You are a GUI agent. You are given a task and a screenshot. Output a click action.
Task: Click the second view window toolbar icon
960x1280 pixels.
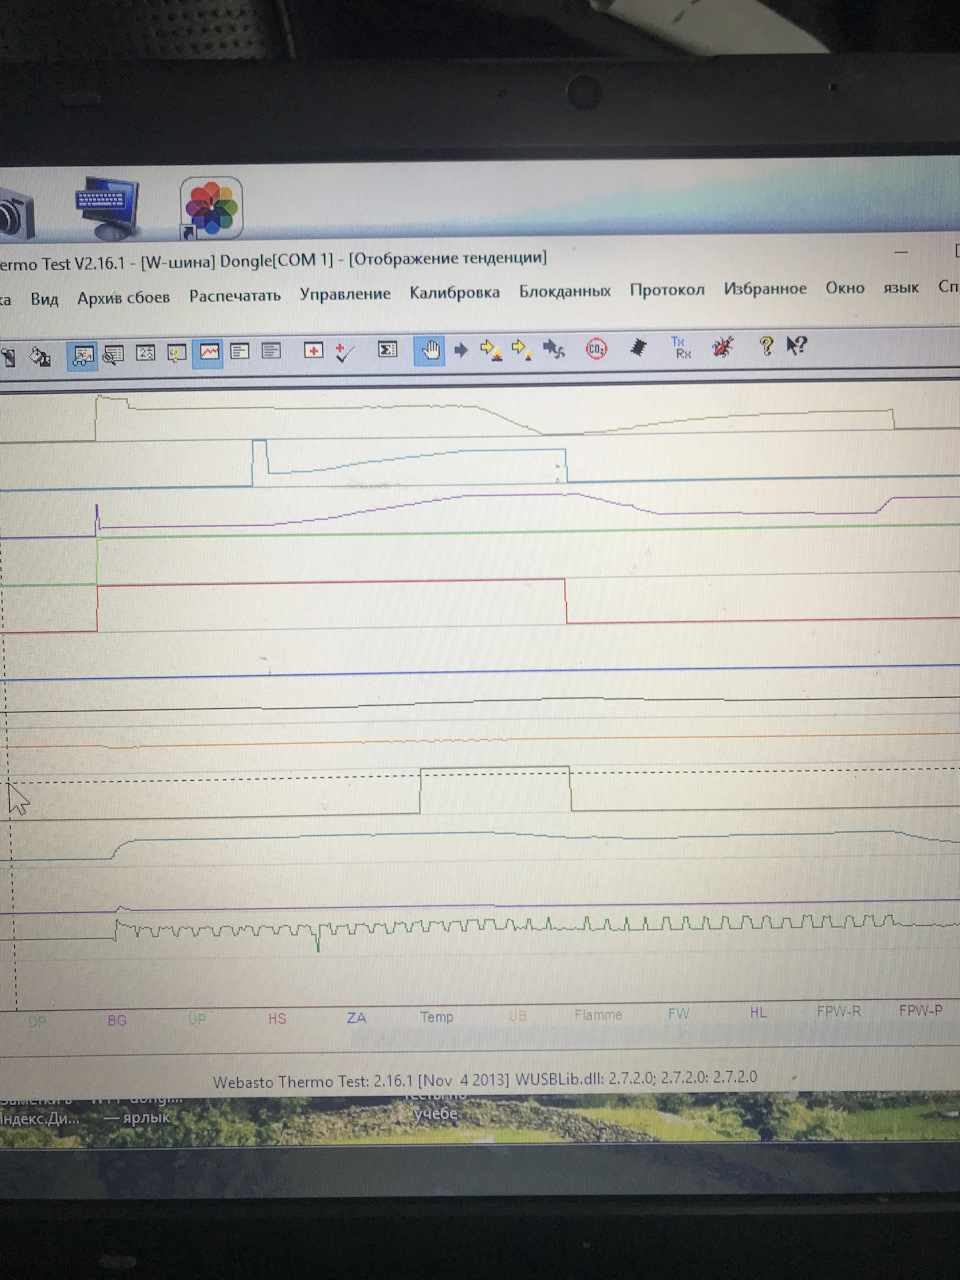[114, 354]
